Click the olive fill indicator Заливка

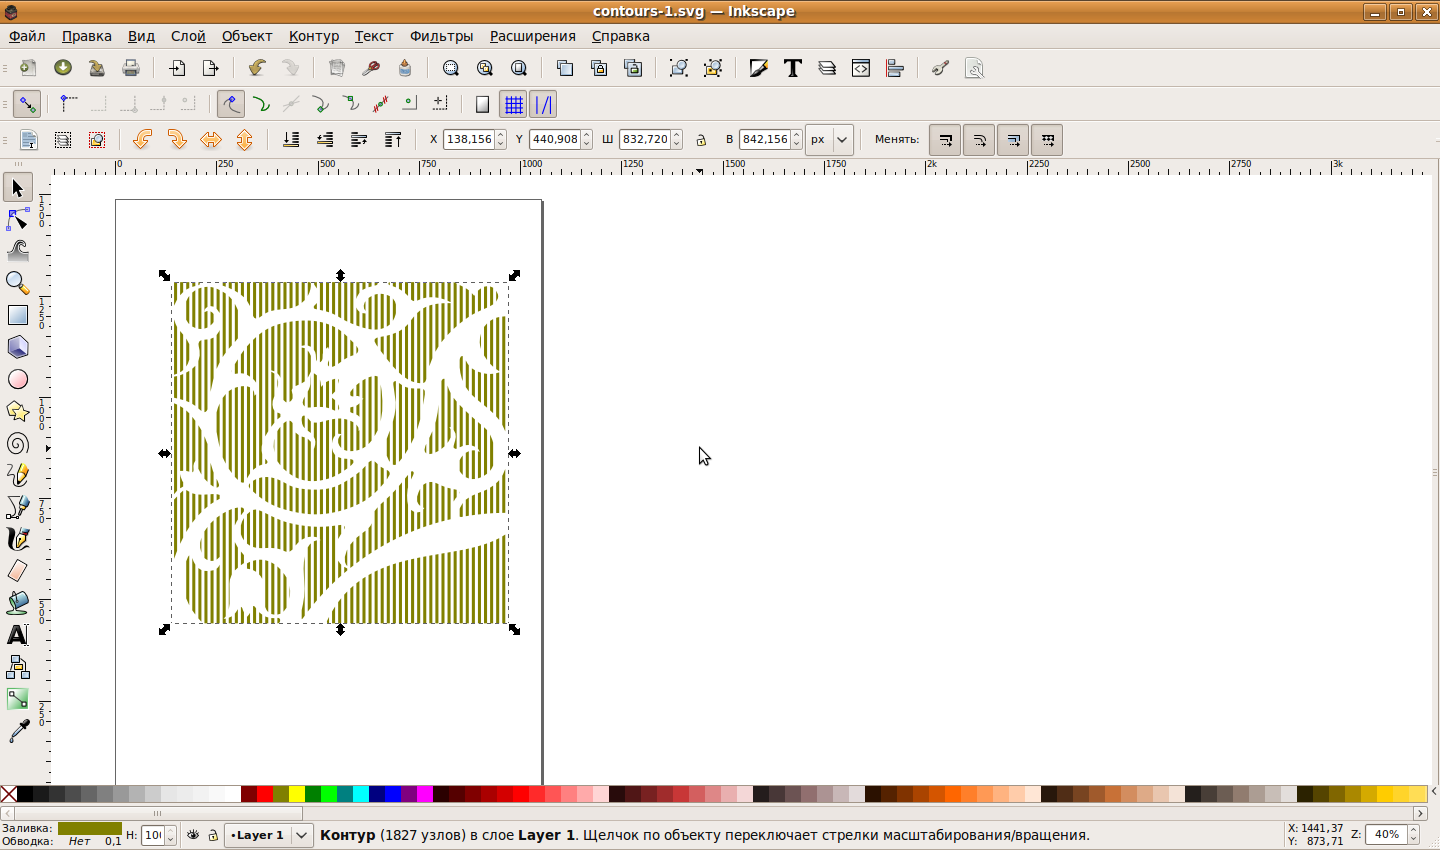(89, 828)
